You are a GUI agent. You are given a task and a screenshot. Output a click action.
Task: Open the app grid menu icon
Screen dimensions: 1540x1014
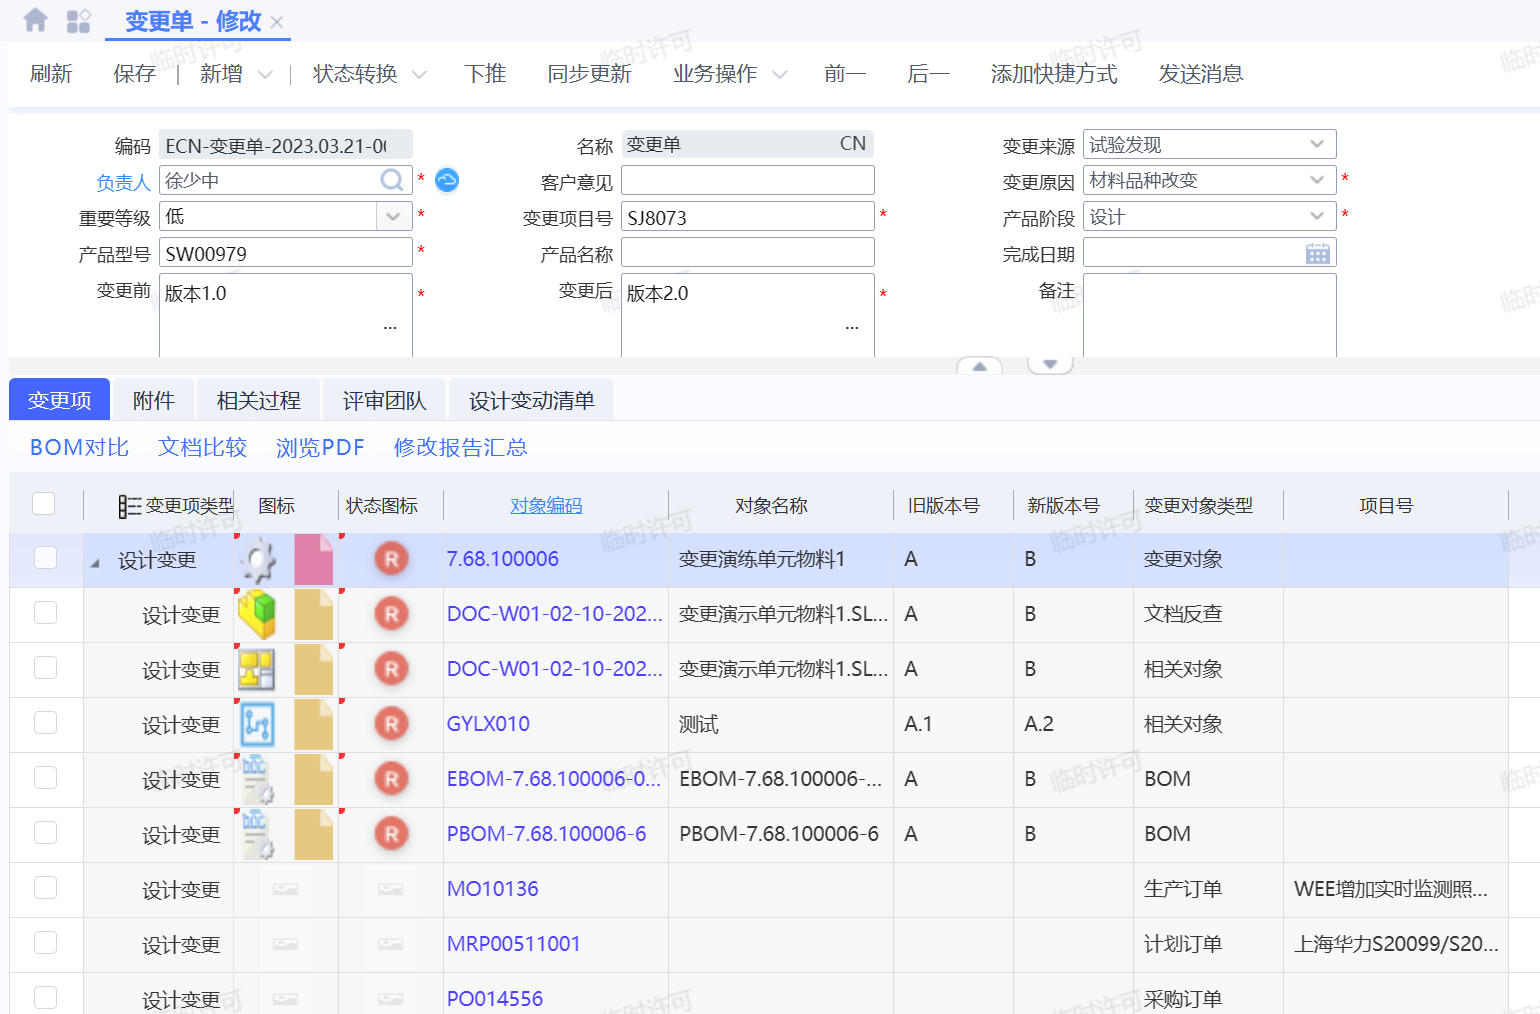[78, 21]
